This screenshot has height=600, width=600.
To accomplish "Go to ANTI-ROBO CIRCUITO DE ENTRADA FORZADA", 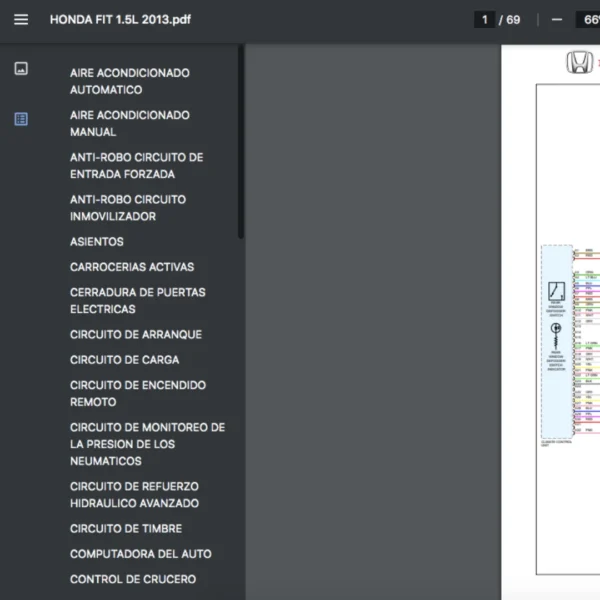I will [136, 166].
